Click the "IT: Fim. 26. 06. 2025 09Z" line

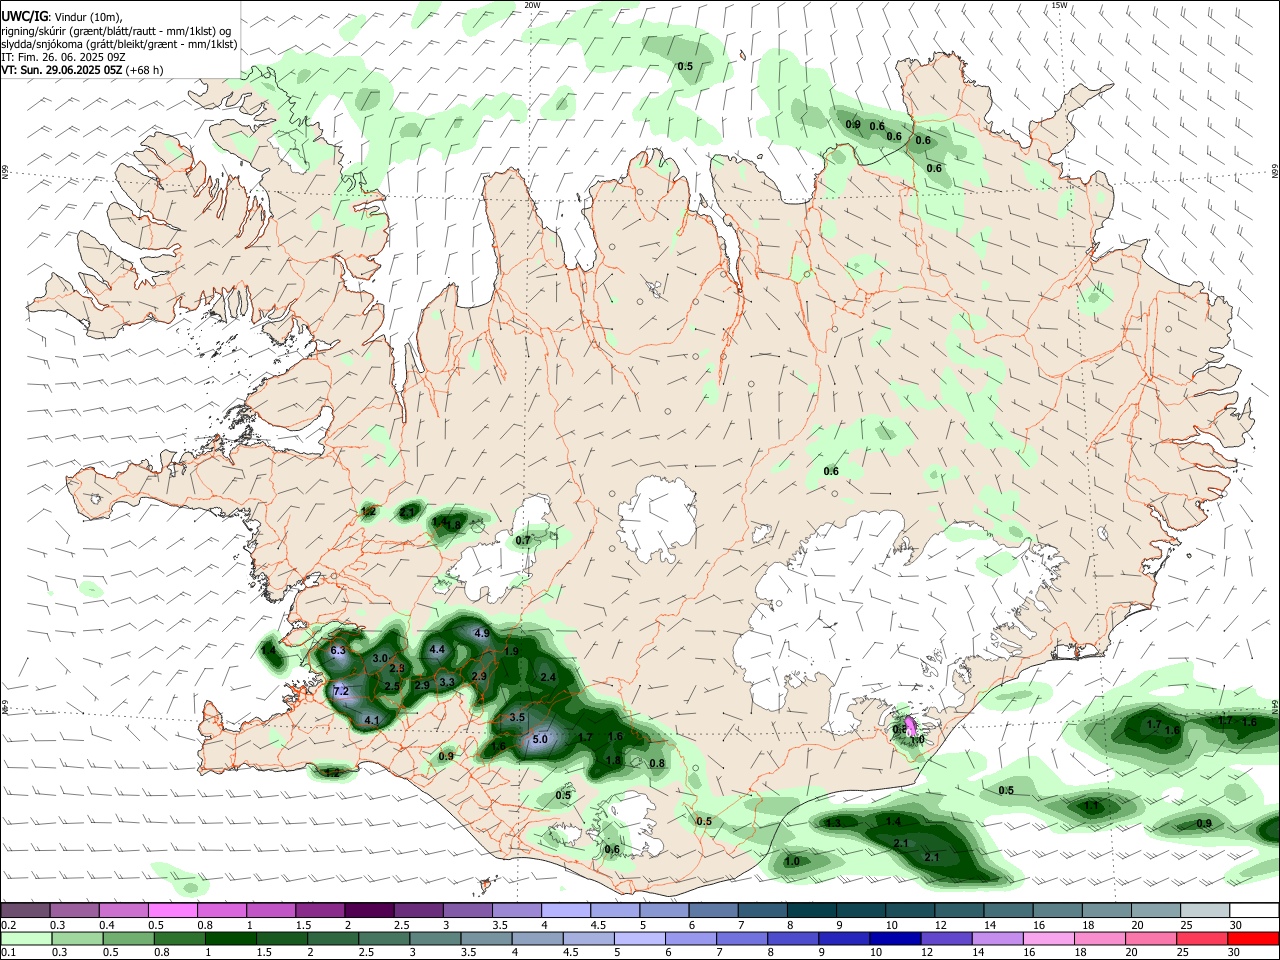coord(63,57)
